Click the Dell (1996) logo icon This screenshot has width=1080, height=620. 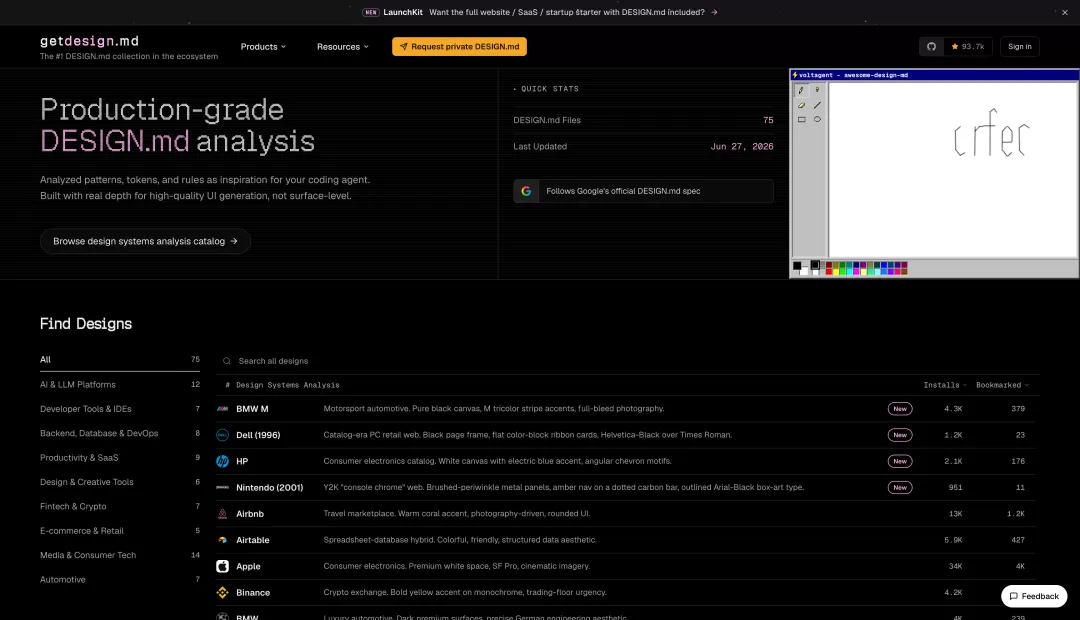tap(222, 435)
